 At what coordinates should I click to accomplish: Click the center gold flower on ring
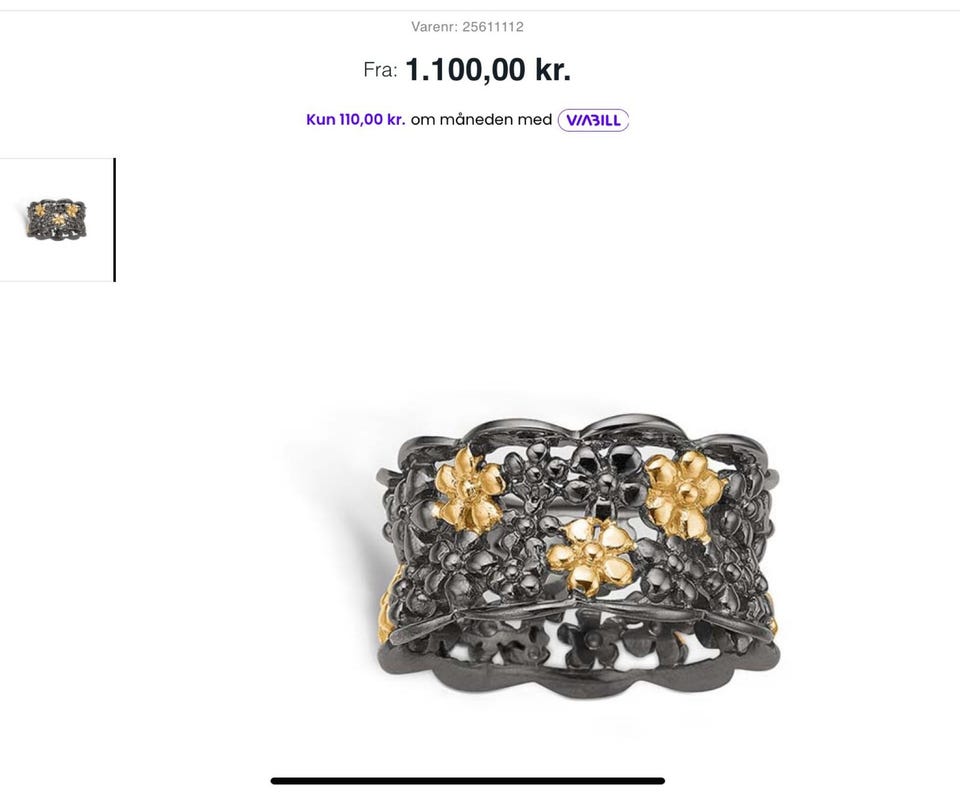(590, 555)
